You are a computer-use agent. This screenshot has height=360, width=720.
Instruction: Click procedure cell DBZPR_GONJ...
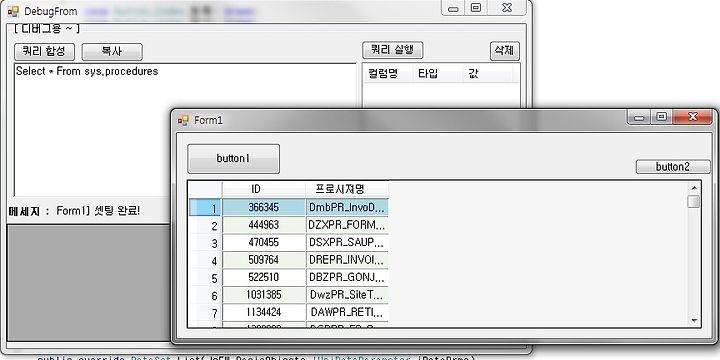pyautogui.click(x=347, y=278)
